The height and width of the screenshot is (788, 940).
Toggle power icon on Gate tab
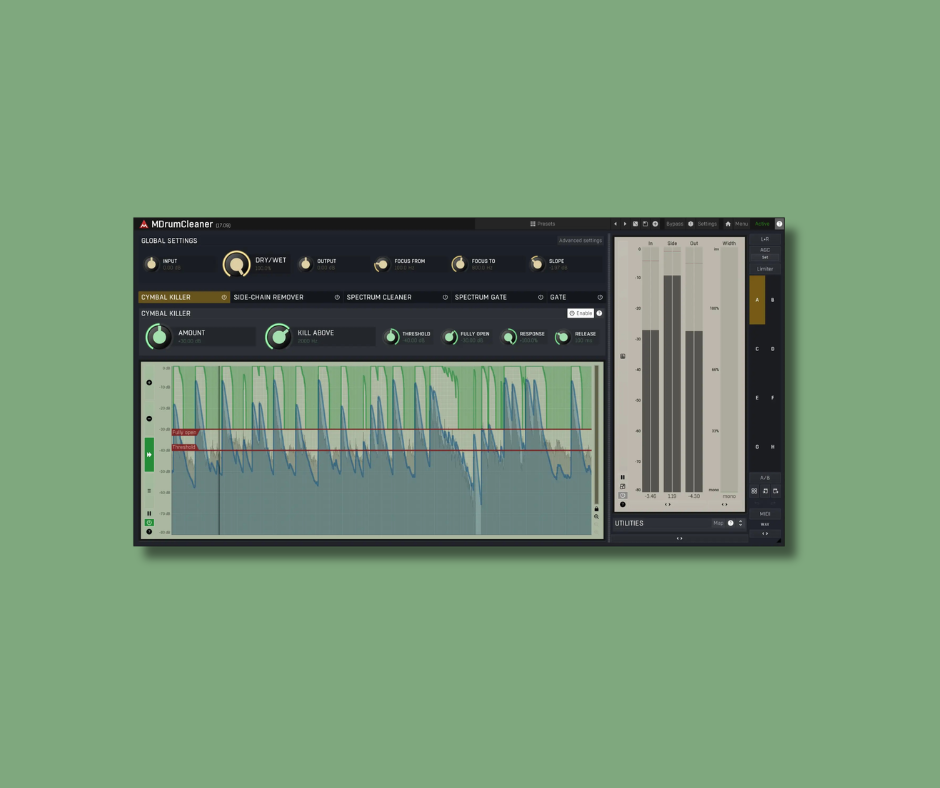[x=599, y=297]
